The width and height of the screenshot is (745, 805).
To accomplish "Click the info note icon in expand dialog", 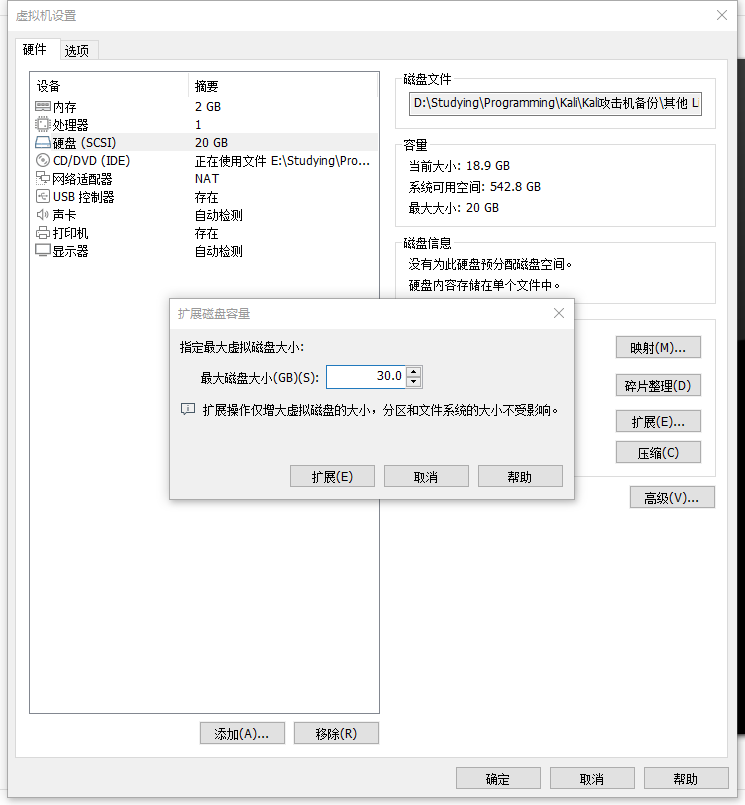I will [x=188, y=410].
